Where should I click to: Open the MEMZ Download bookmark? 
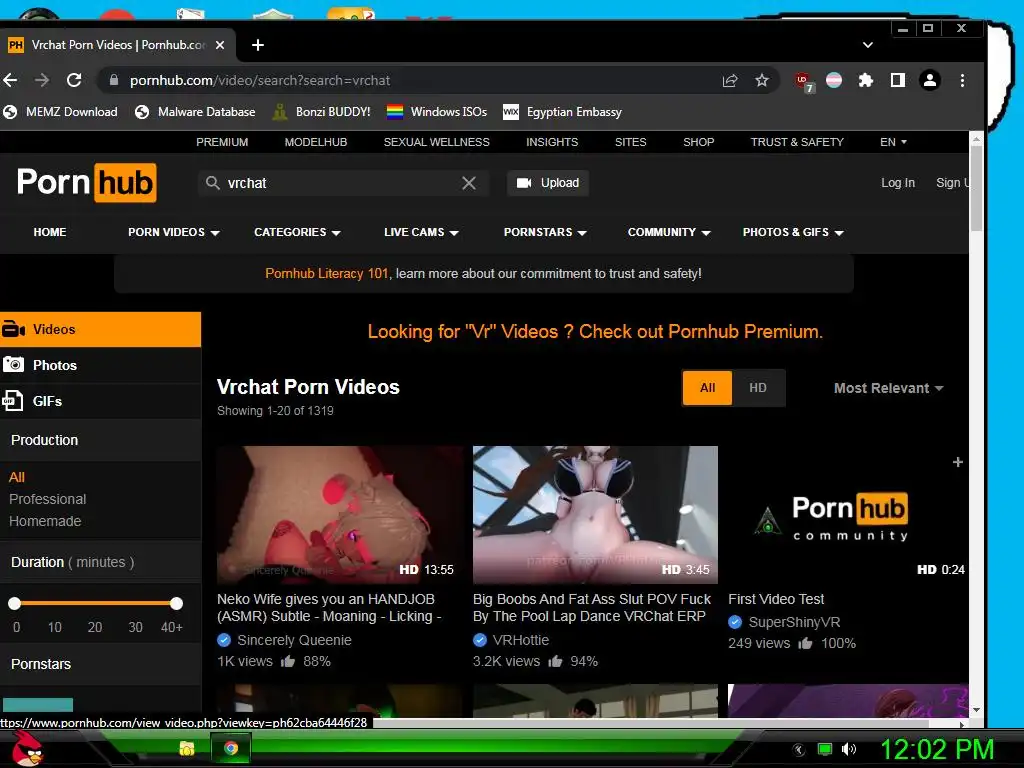(60, 112)
